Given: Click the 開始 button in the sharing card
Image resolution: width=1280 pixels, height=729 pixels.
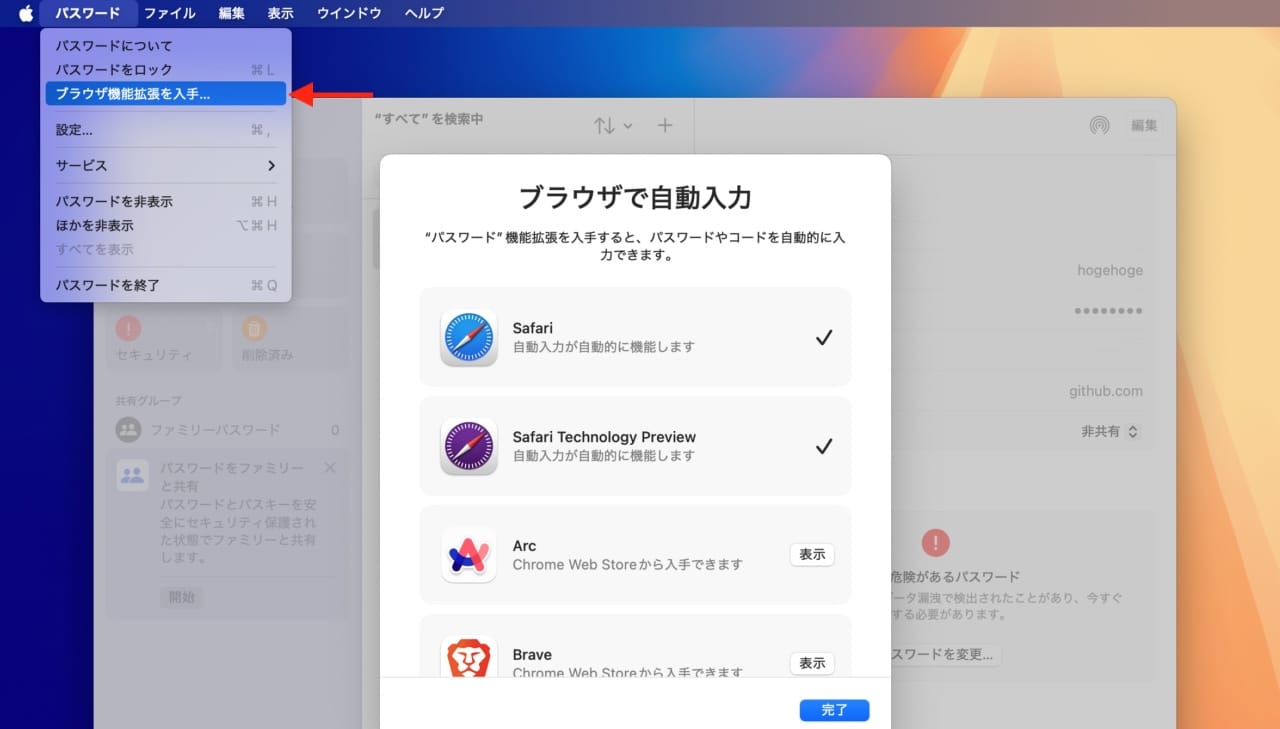Looking at the screenshot, I should (x=181, y=598).
